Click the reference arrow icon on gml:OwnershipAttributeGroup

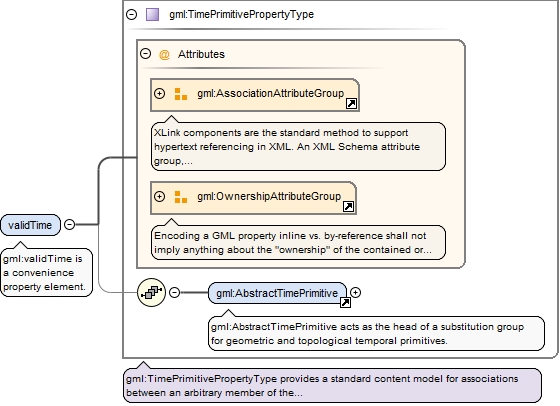pos(348,206)
